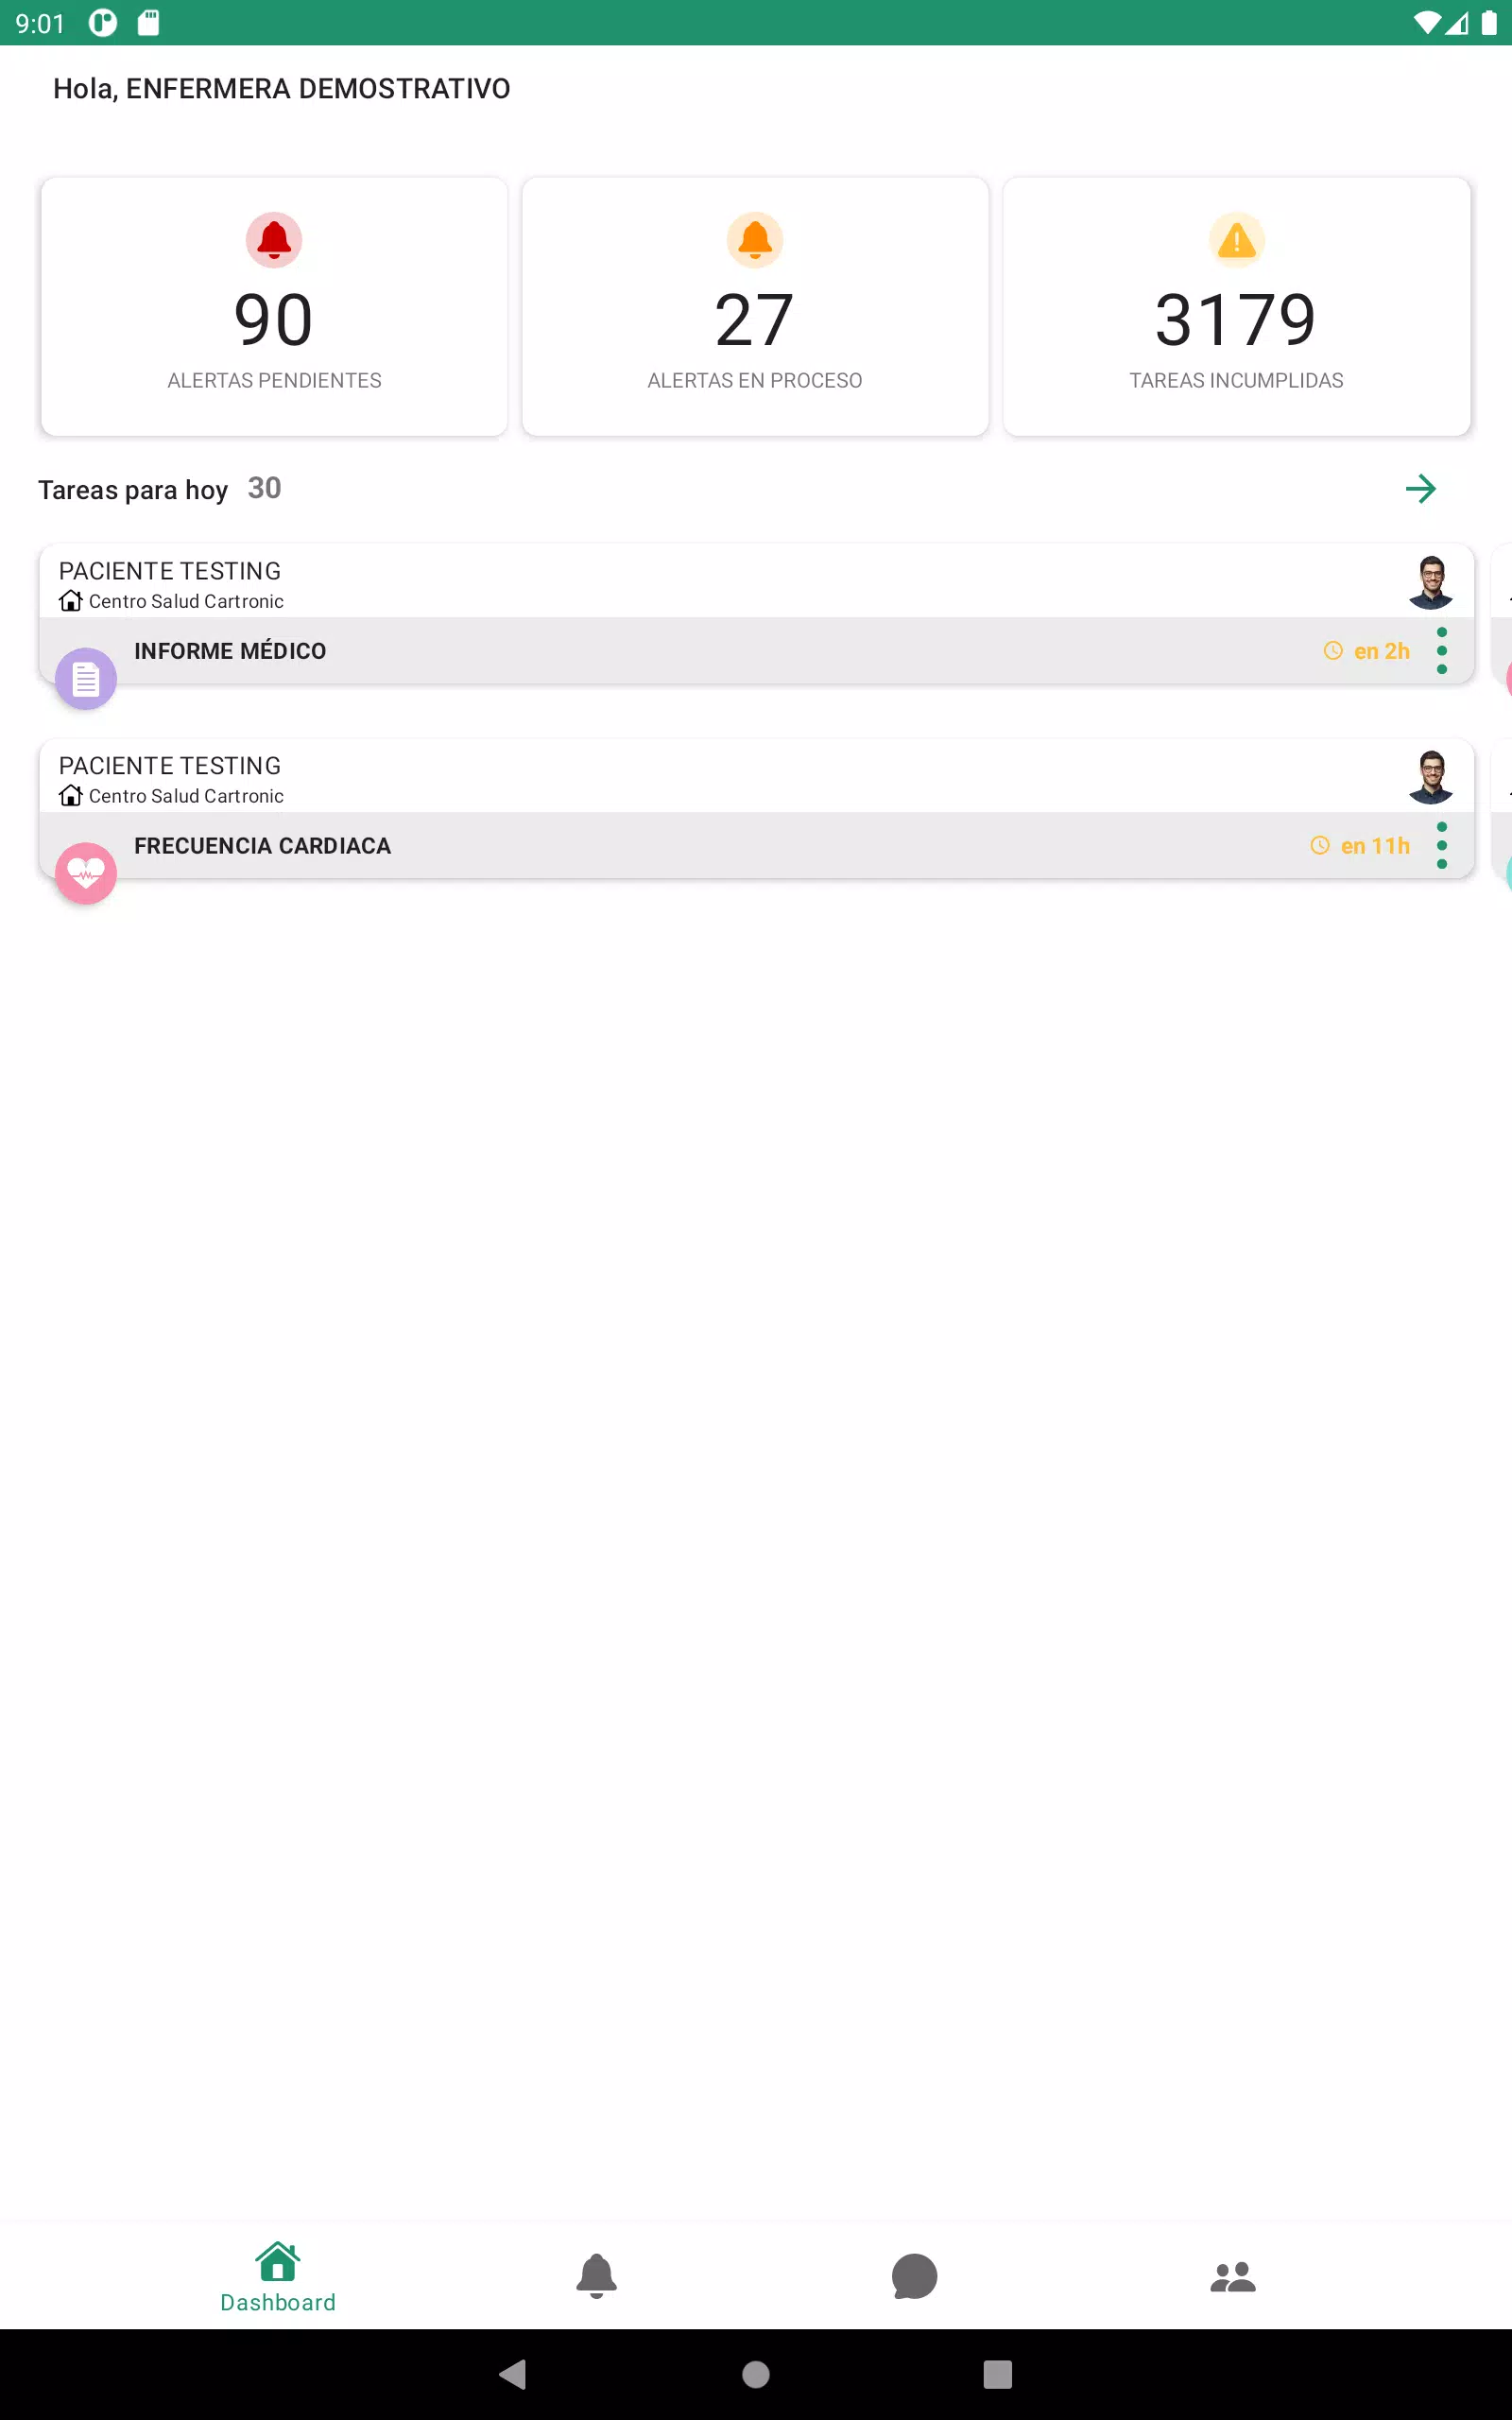The width and height of the screenshot is (1512, 2420).
Task: Expand Tareas para hoy with the green arrow
Action: 1421,489
